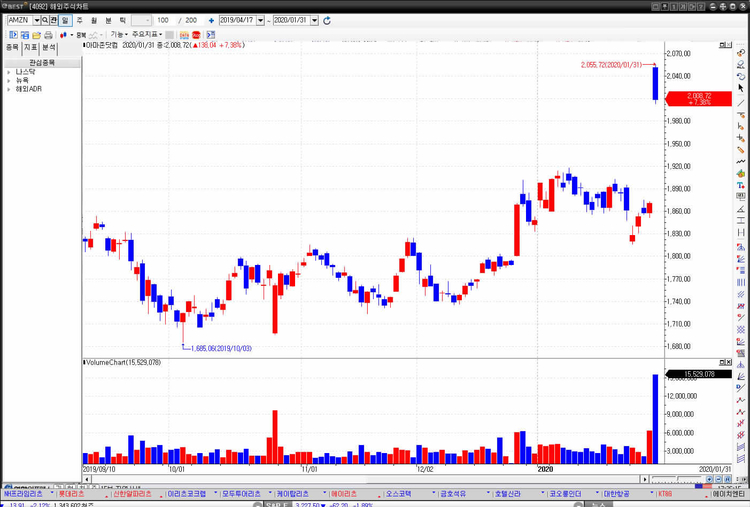Click the help question mark title icon
The width and height of the screenshot is (750, 507).
tap(701, 7)
